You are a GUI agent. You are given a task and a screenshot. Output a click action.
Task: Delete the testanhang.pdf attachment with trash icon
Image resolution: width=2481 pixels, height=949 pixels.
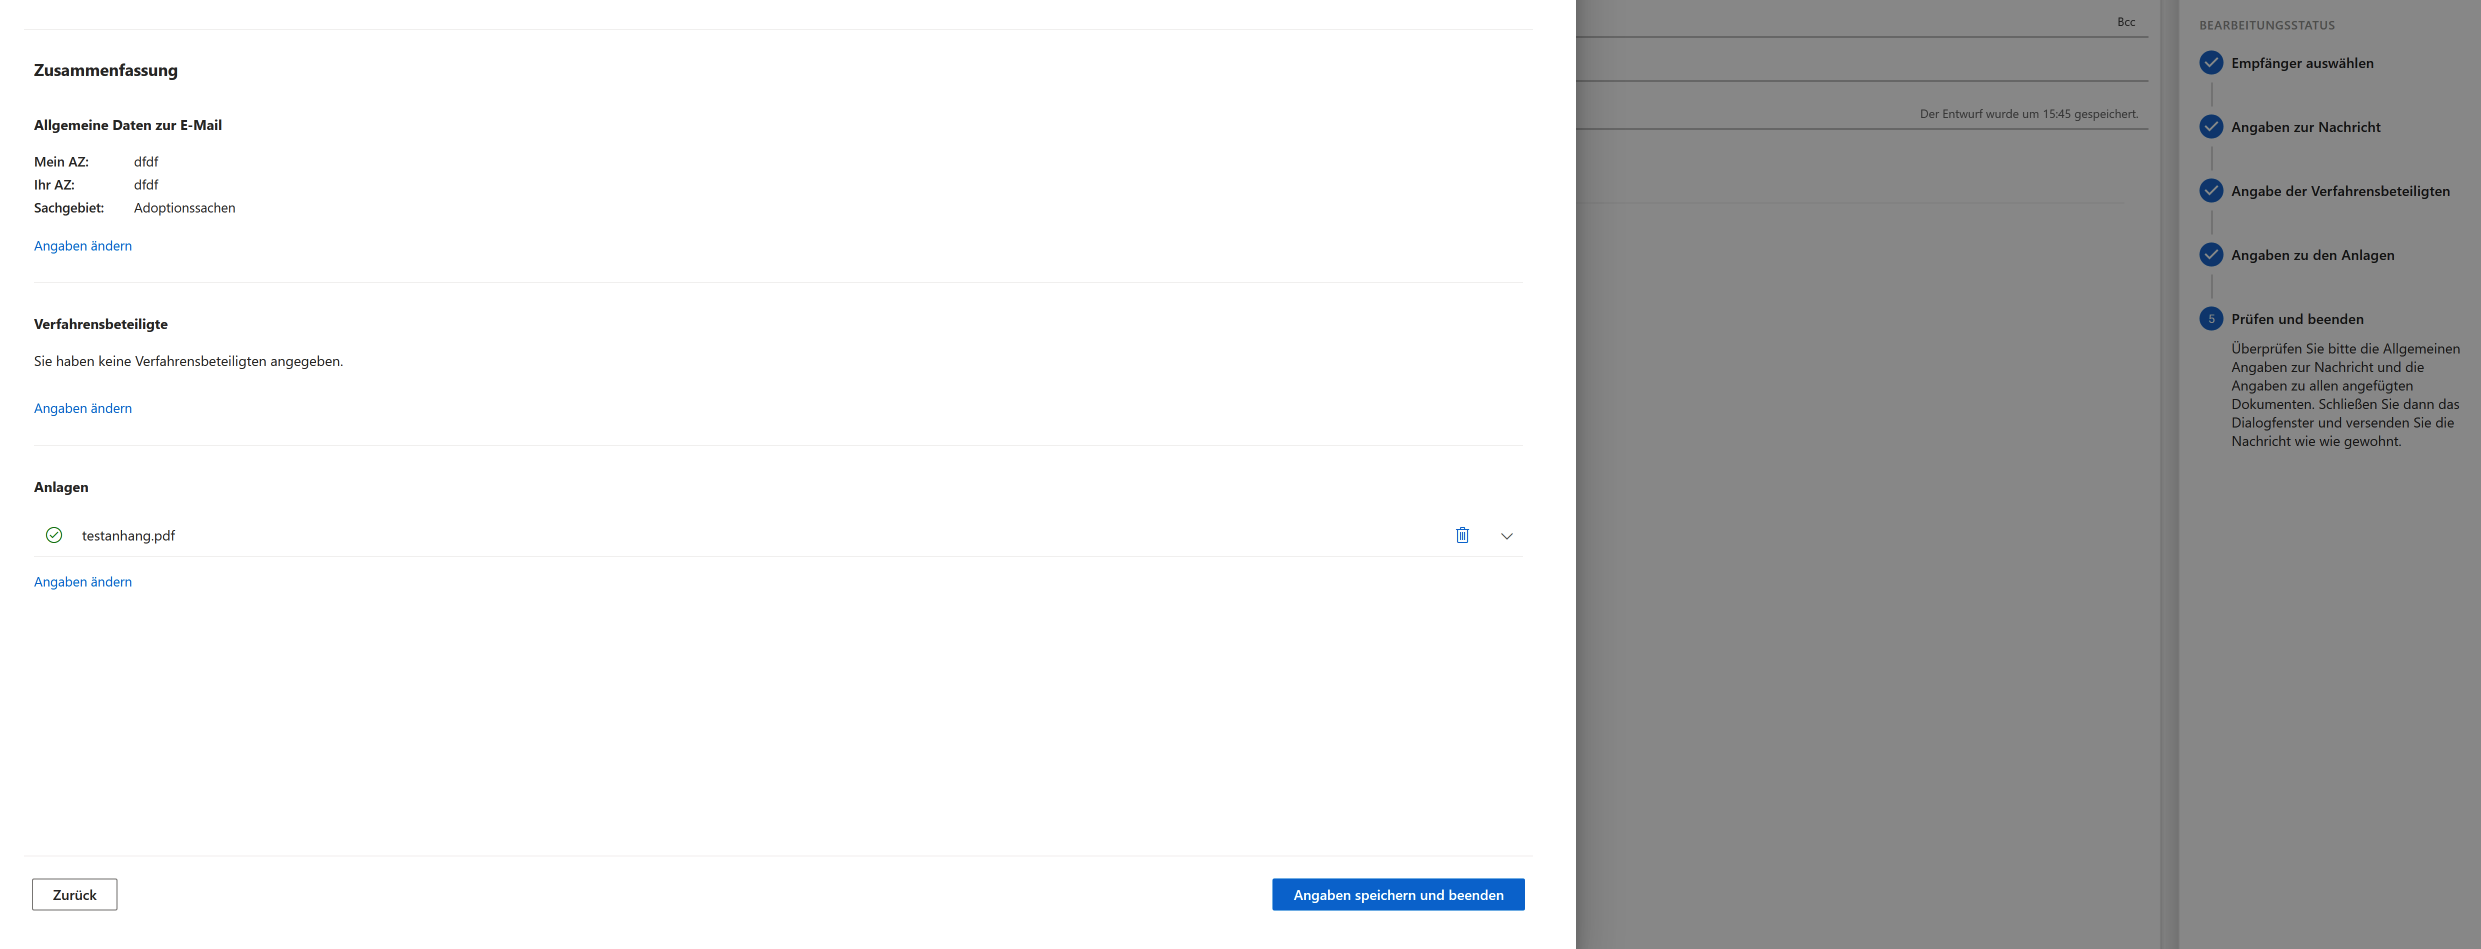(1462, 535)
